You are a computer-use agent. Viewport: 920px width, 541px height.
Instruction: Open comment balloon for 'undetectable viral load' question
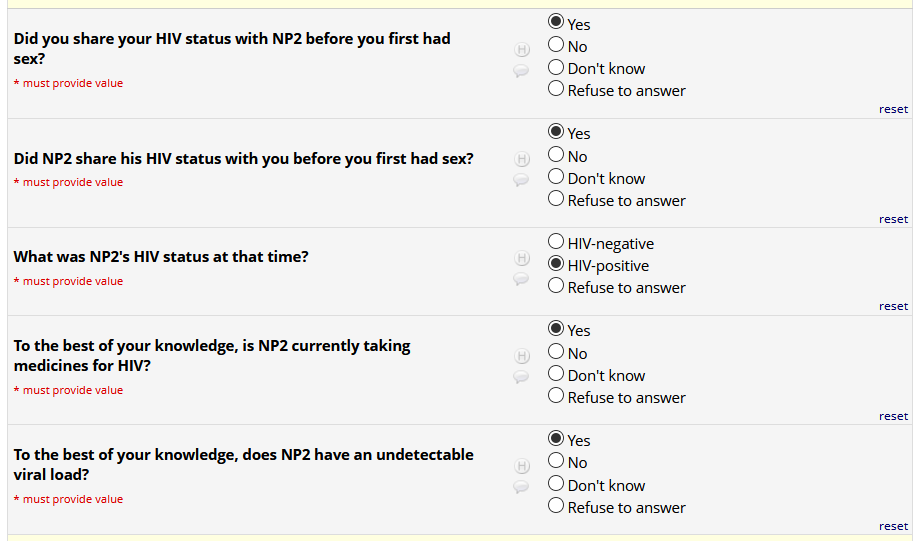pos(521,487)
